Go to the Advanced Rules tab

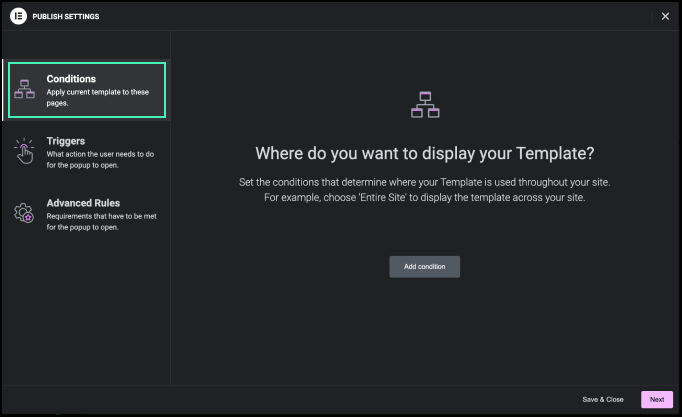pyautogui.click(x=83, y=203)
